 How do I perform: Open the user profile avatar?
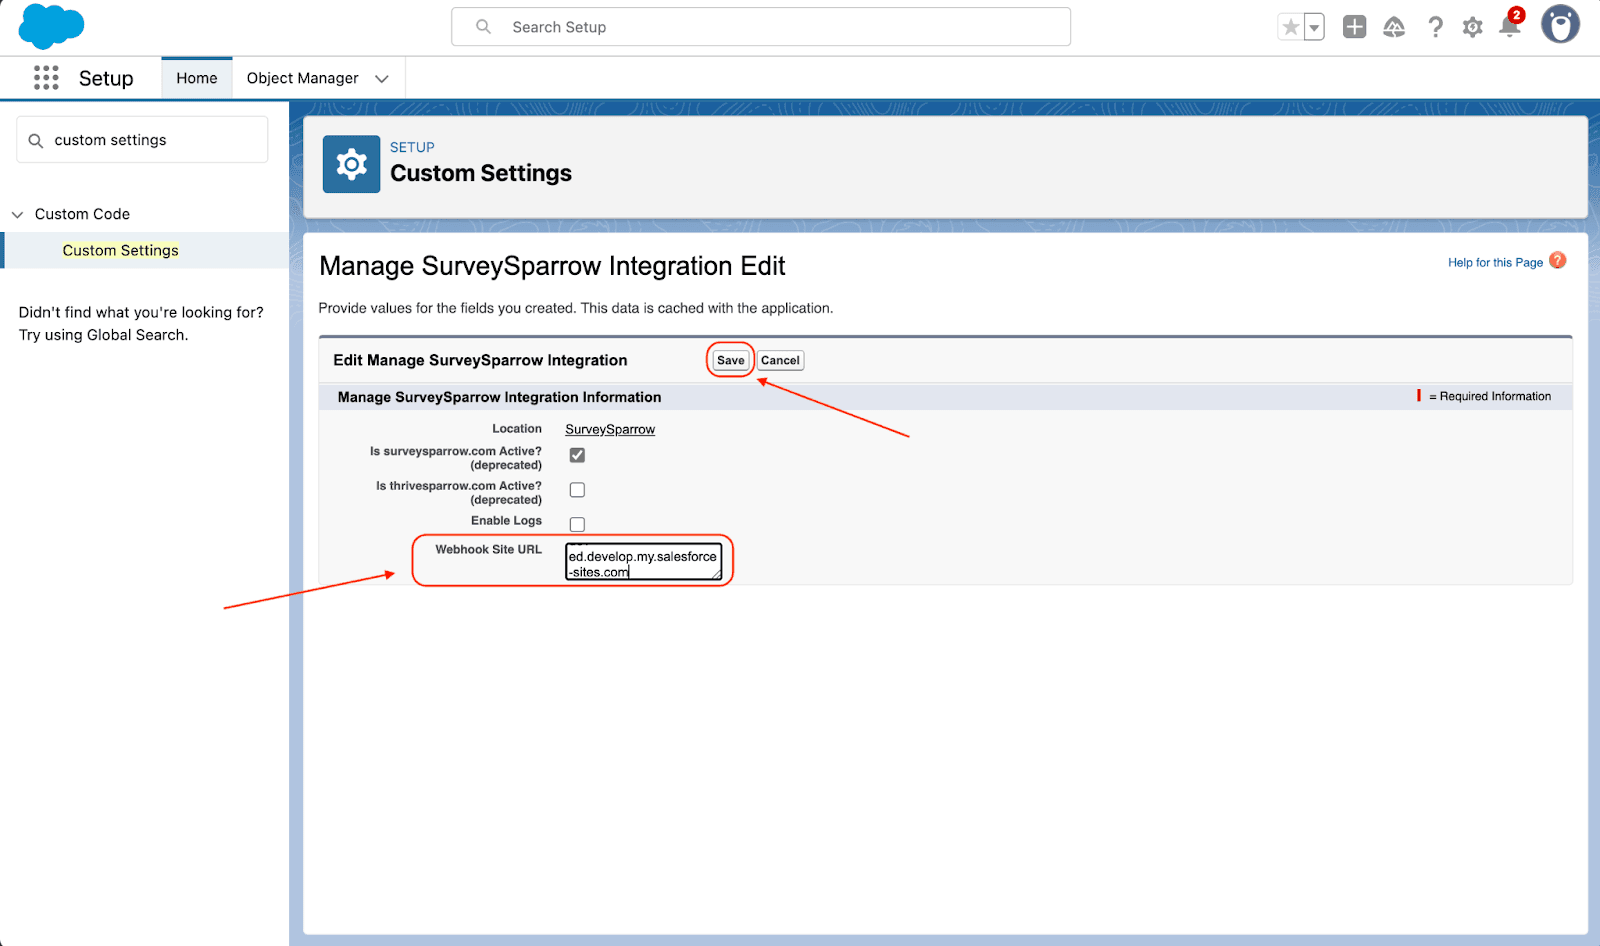click(1560, 25)
